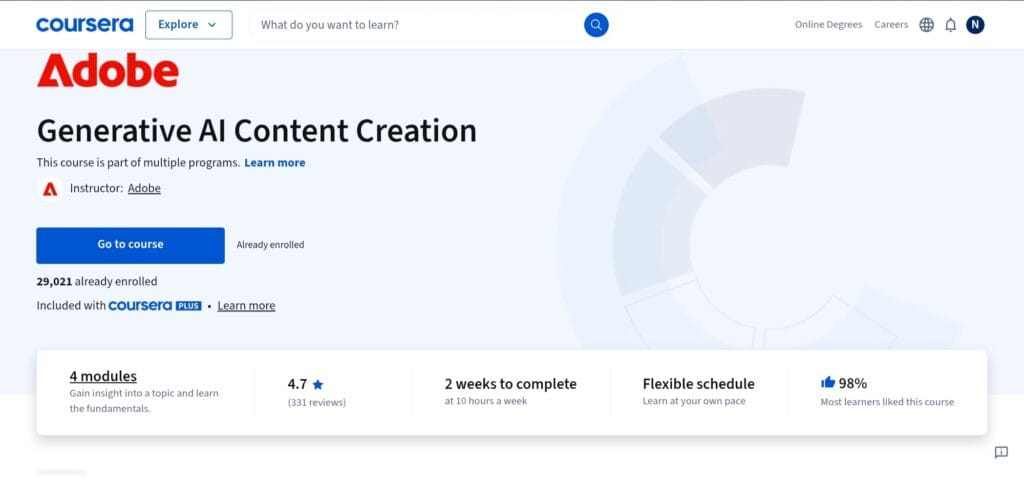Click the thumbs-up 98% icon
1024x481 pixels.
[x=827, y=382]
